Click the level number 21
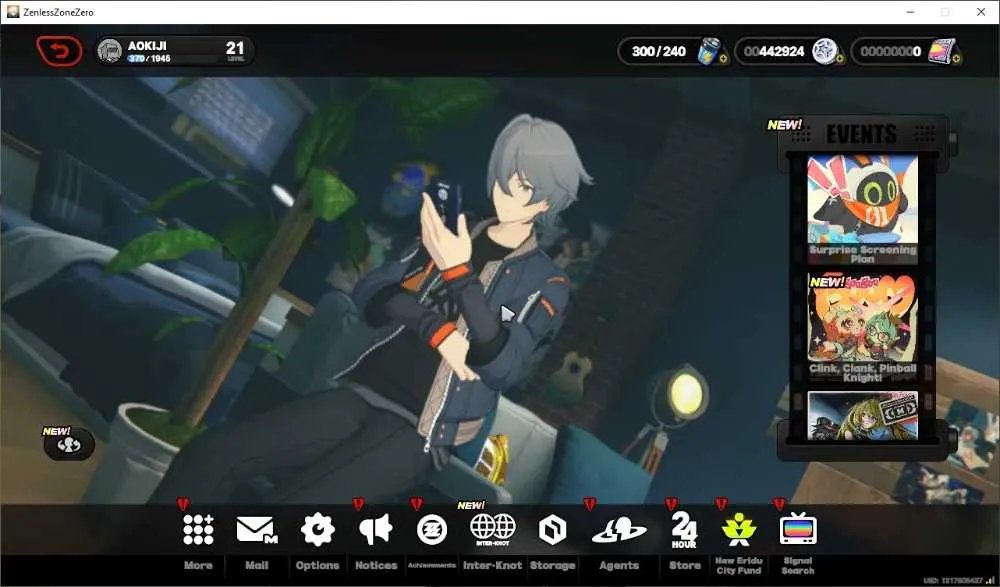Image resolution: width=1000 pixels, height=587 pixels. tap(235, 48)
